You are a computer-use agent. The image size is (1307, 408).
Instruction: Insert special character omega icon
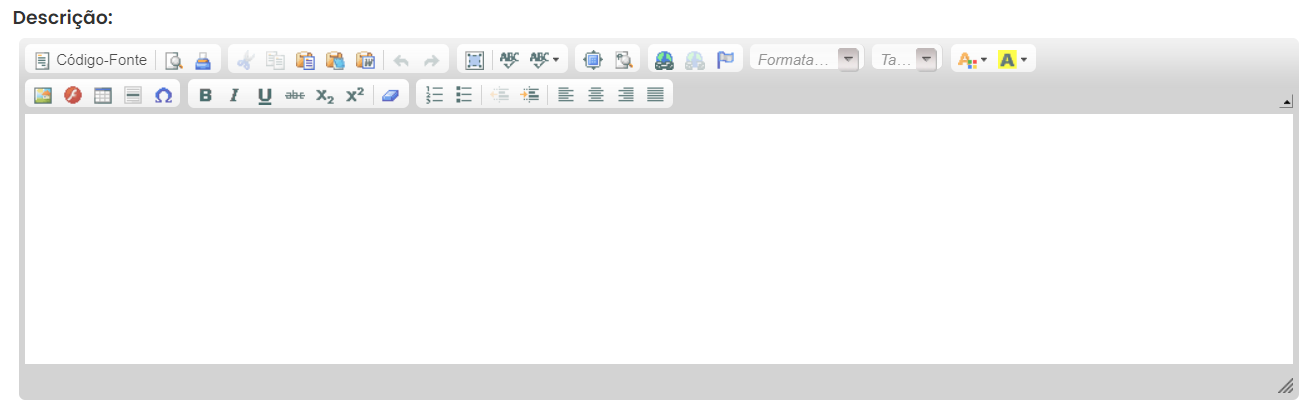163,95
